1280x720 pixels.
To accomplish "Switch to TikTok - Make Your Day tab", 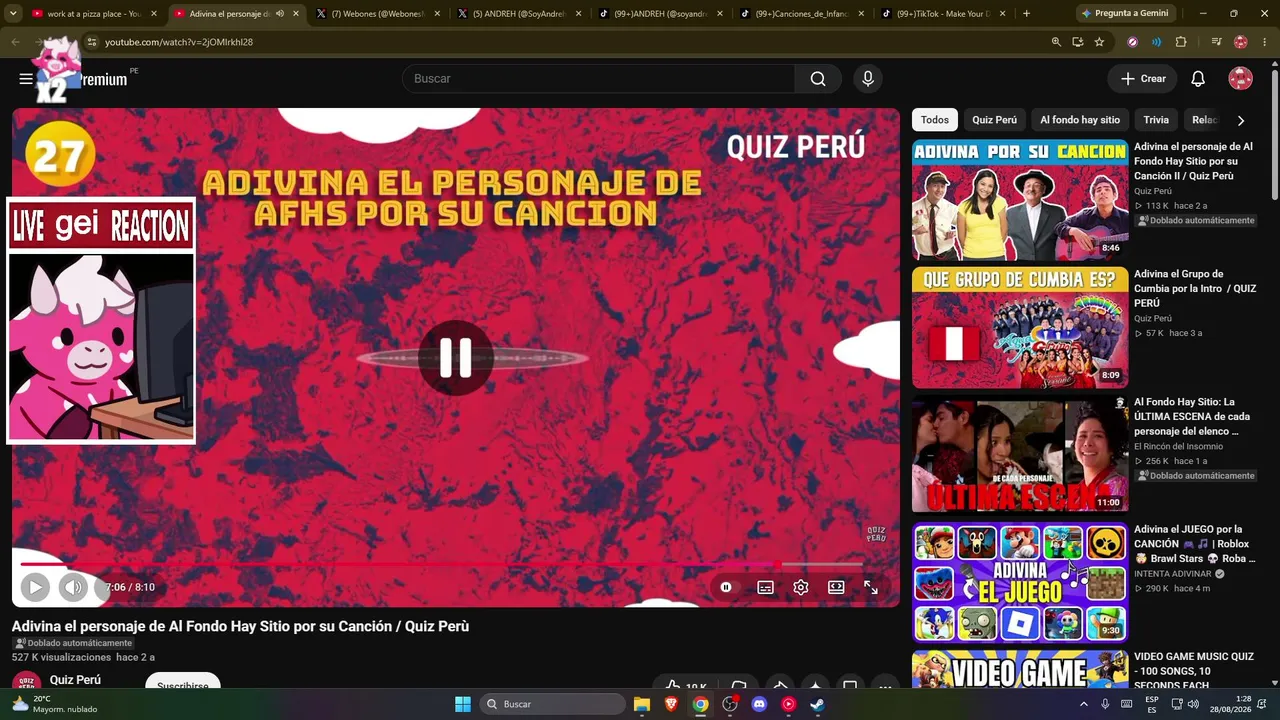I will [x=946, y=14].
